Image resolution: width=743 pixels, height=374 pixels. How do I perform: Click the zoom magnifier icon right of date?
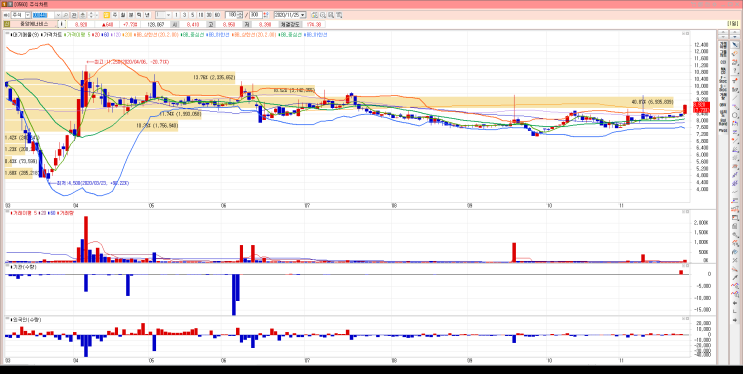point(323,15)
